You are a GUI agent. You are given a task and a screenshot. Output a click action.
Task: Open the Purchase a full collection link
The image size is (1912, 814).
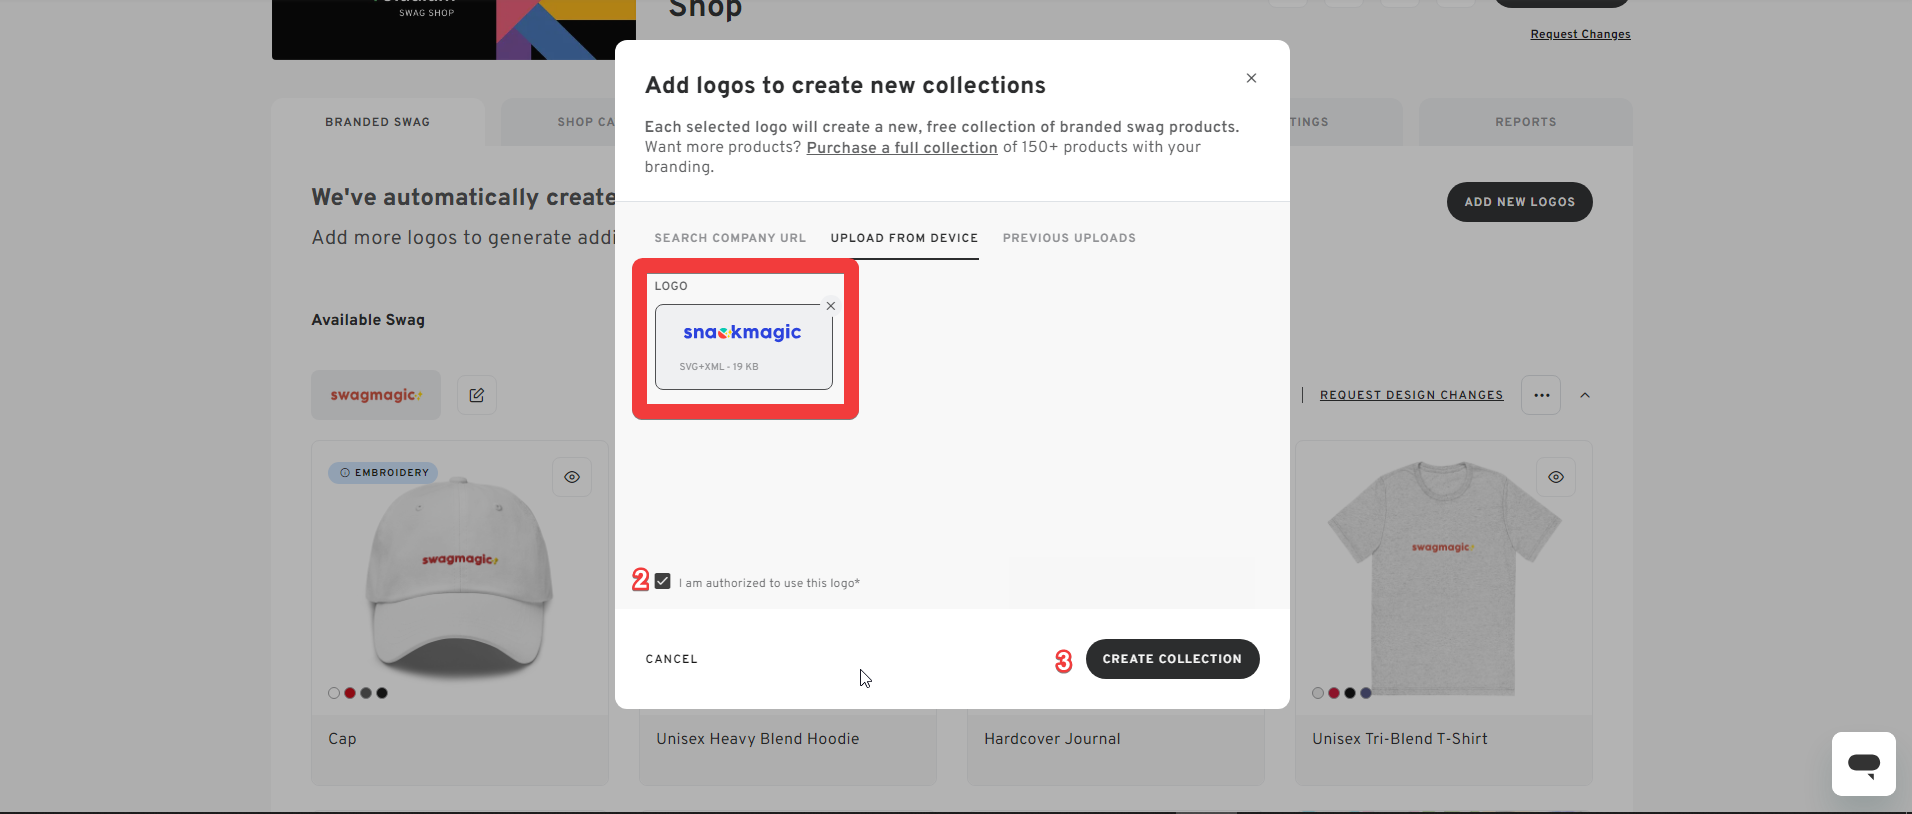tap(902, 147)
